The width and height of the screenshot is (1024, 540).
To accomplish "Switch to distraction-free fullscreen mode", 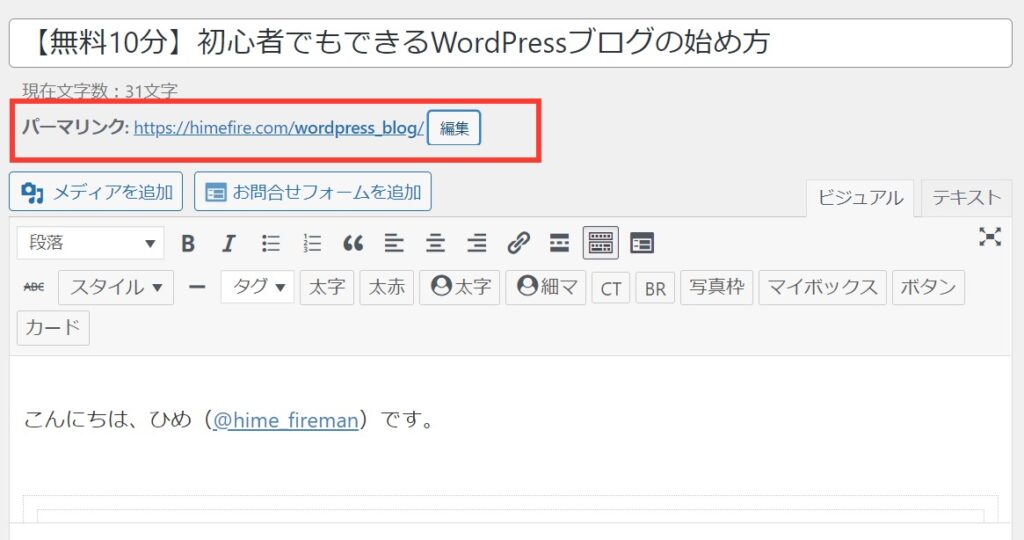I will (990, 236).
